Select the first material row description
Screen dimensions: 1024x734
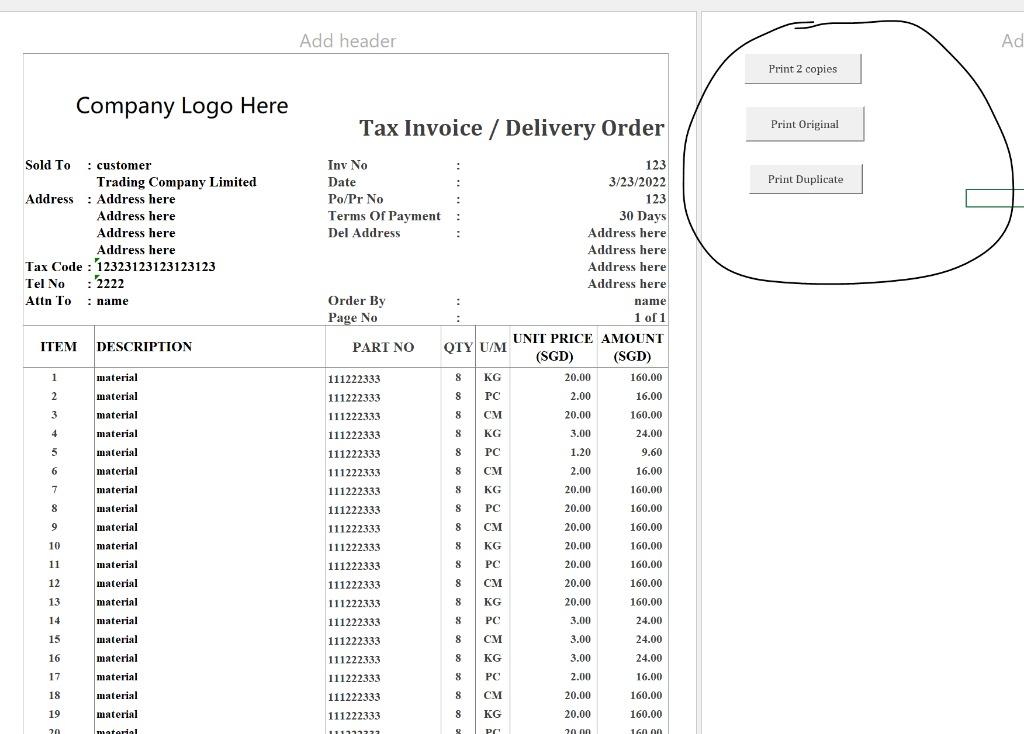(117, 377)
